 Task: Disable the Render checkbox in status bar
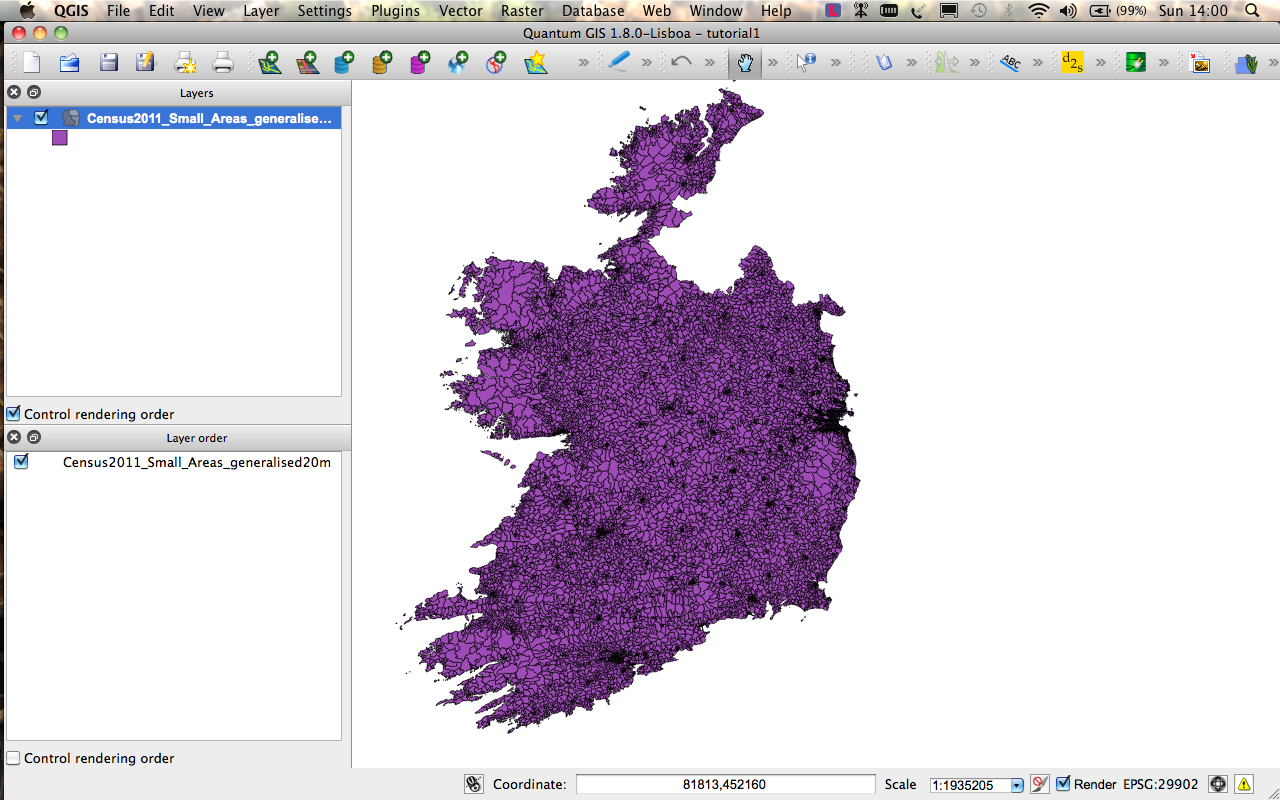click(x=1063, y=784)
